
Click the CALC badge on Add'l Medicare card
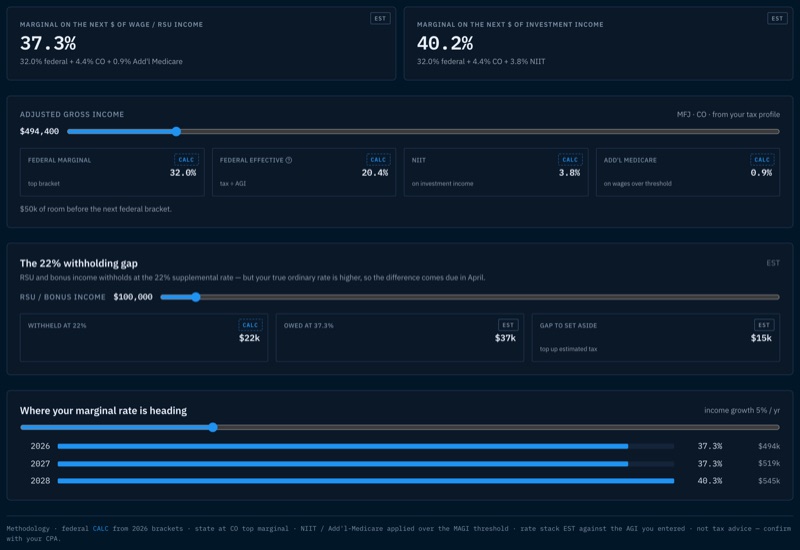click(x=762, y=160)
